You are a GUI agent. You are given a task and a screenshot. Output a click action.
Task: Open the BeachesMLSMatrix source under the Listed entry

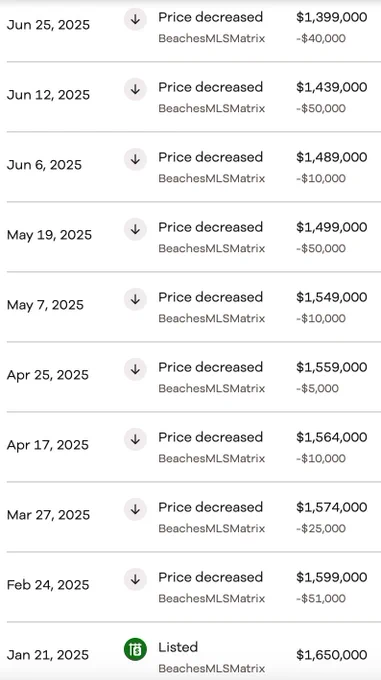(x=212, y=668)
